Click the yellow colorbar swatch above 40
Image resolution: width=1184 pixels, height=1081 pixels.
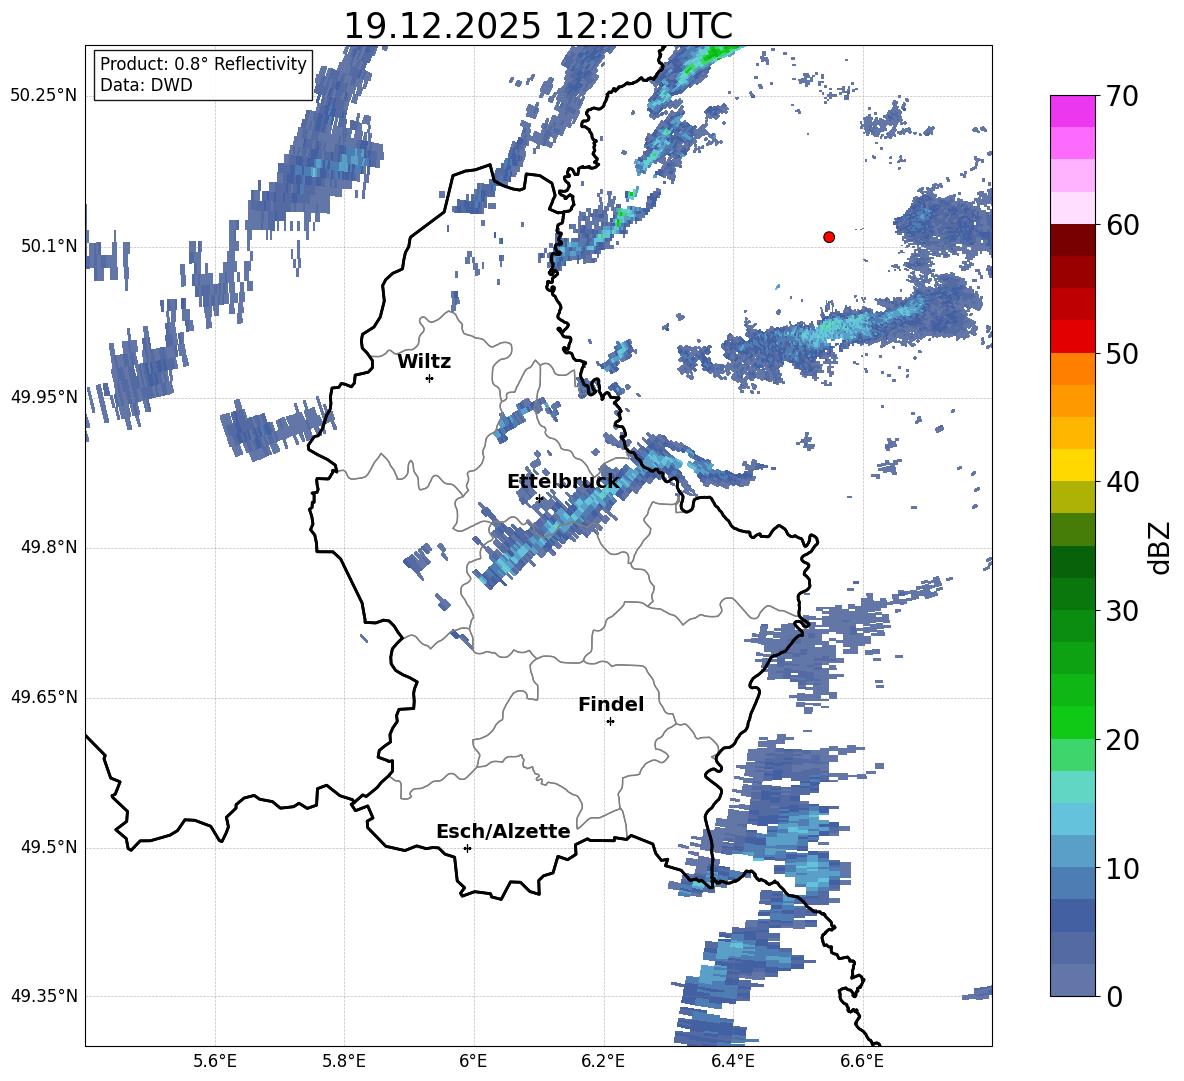tap(1072, 465)
